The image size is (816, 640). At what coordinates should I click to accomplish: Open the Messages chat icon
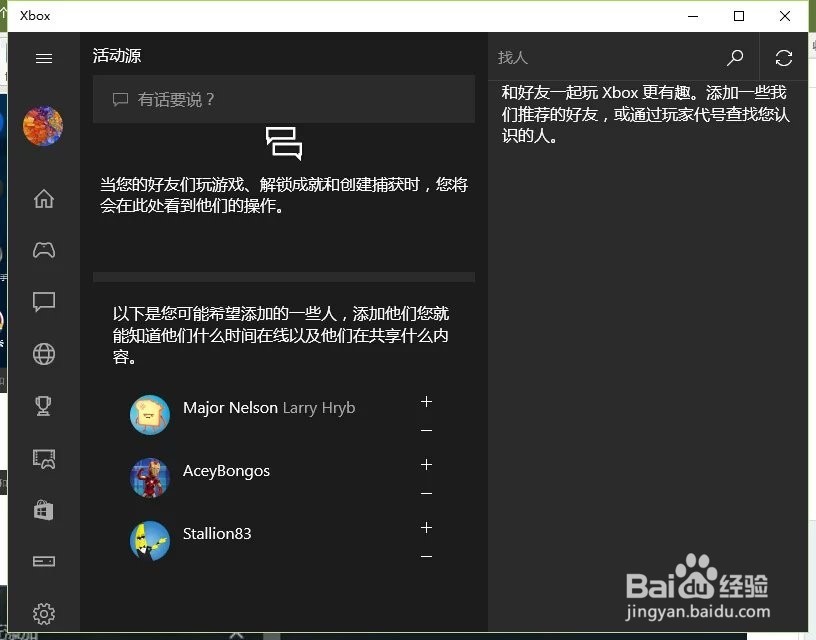(44, 302)
